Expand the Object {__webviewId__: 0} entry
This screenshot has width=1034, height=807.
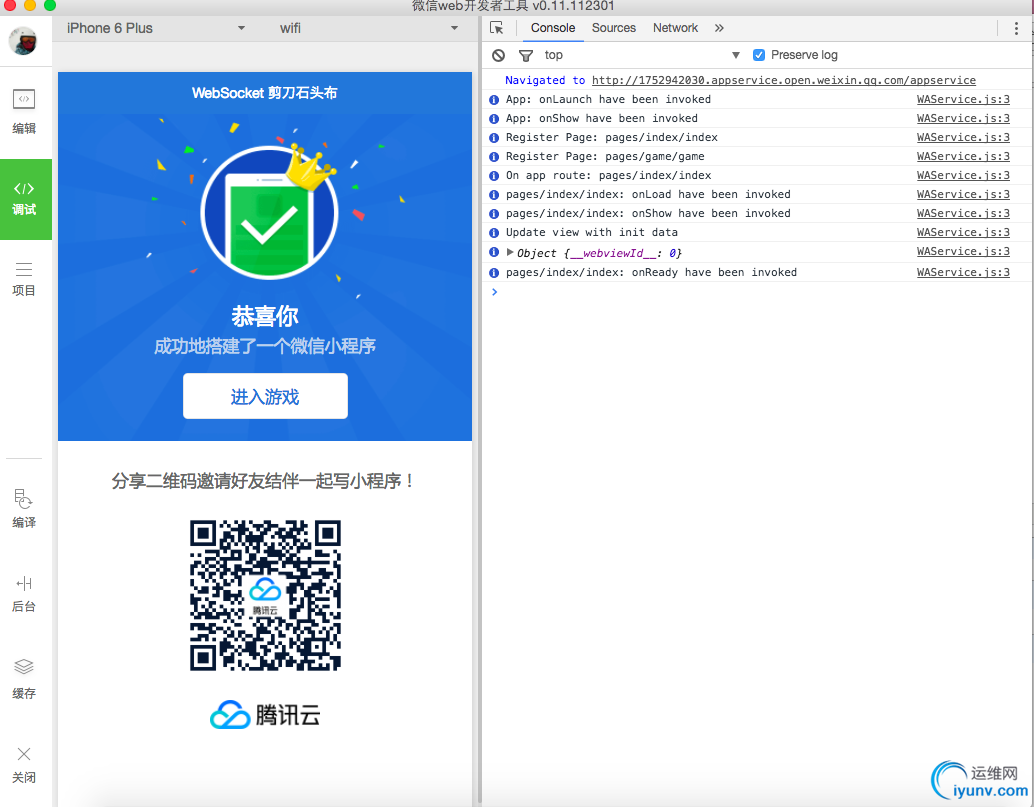point(510,252)
